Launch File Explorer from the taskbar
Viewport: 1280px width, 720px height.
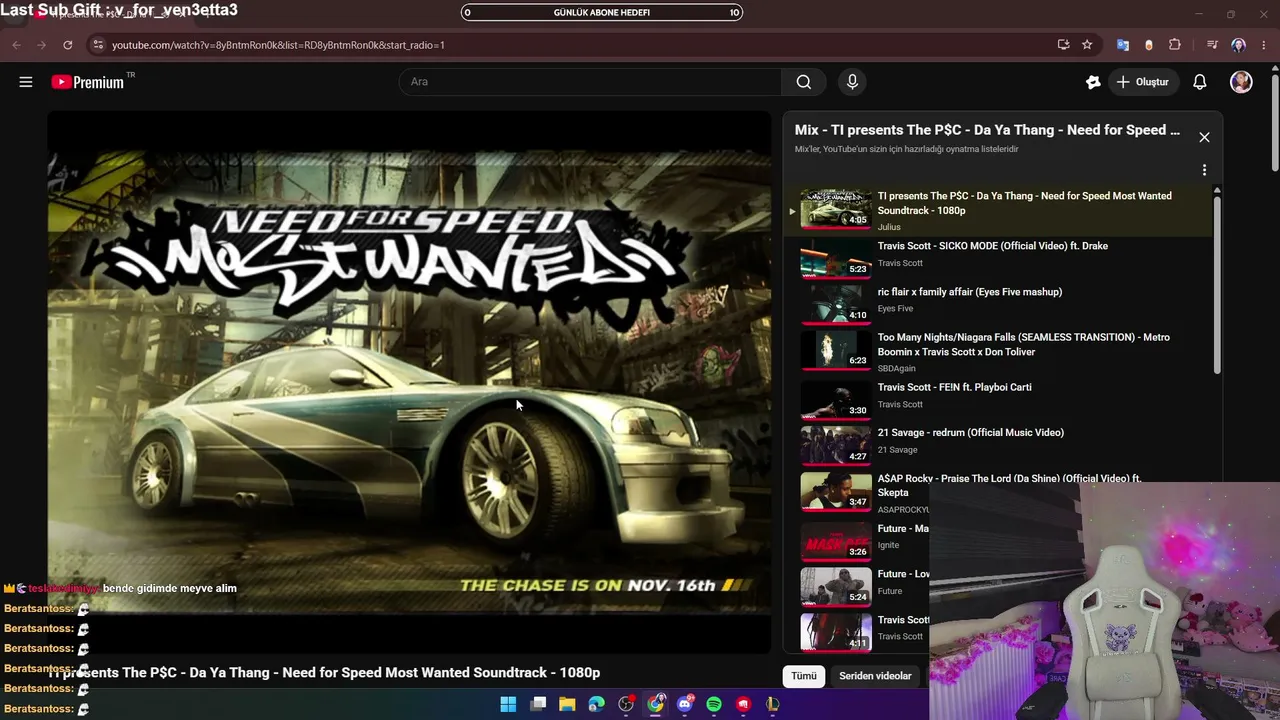pyautogui.click(x=567, y=704)
